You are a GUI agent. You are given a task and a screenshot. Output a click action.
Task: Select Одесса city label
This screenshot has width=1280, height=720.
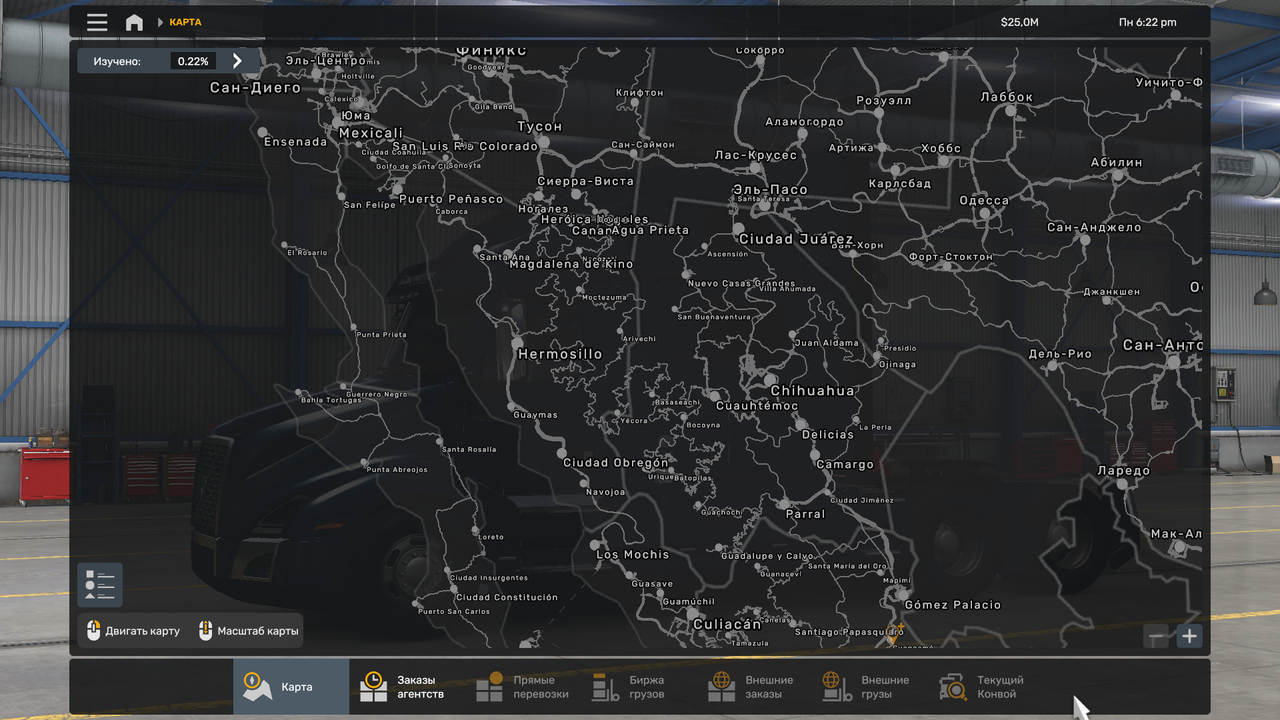tap(984, 200)
